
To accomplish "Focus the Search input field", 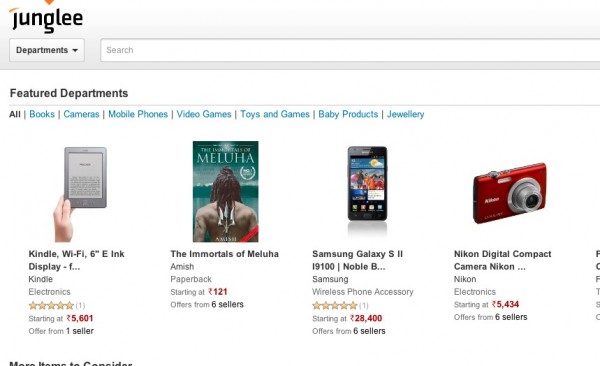I will coord(350,50).
